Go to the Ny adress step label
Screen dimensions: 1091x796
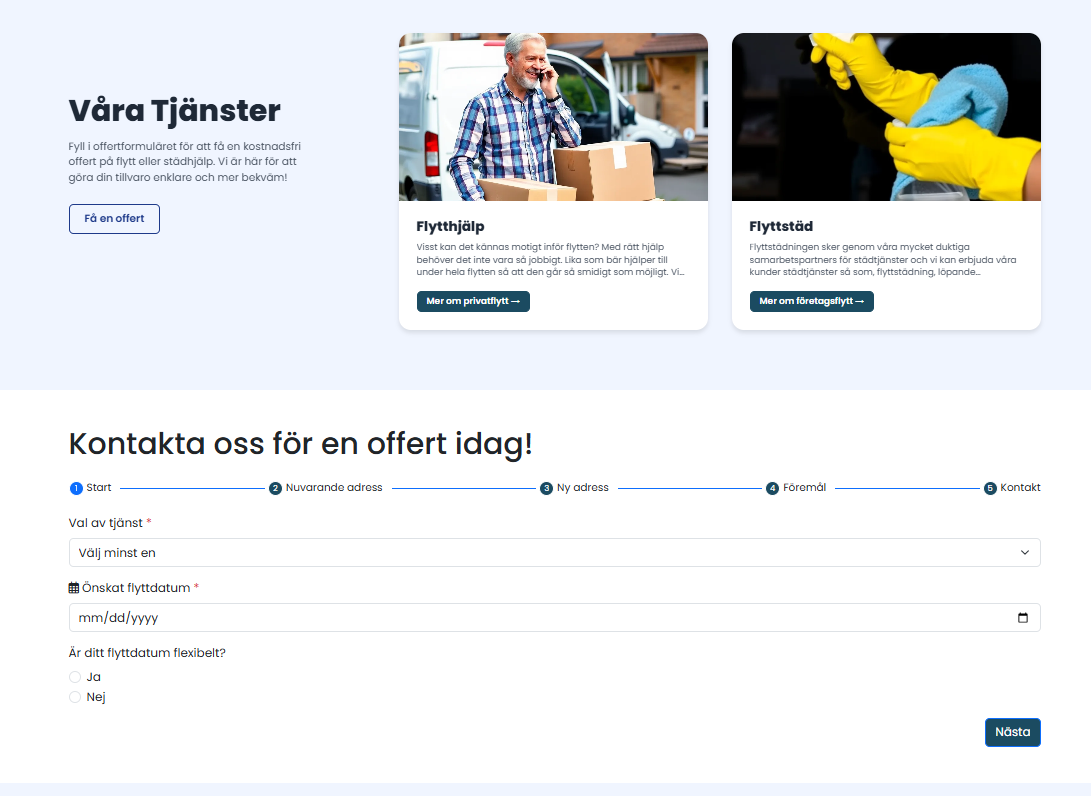tap(582, 488)
